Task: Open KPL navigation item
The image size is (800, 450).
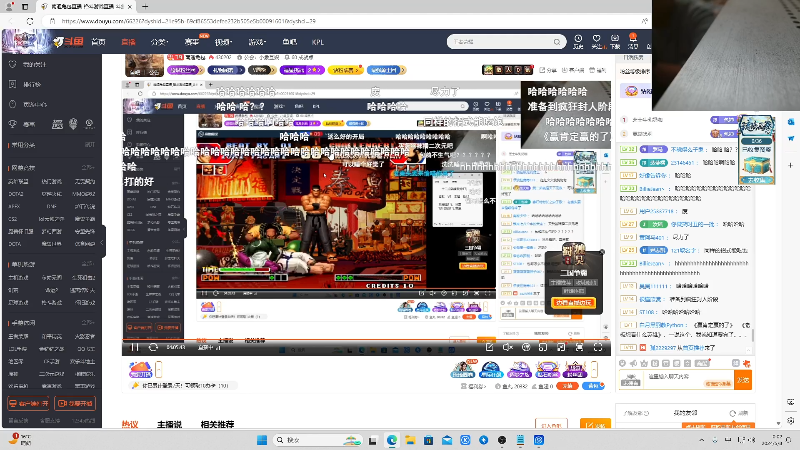Action: [317, 42]
